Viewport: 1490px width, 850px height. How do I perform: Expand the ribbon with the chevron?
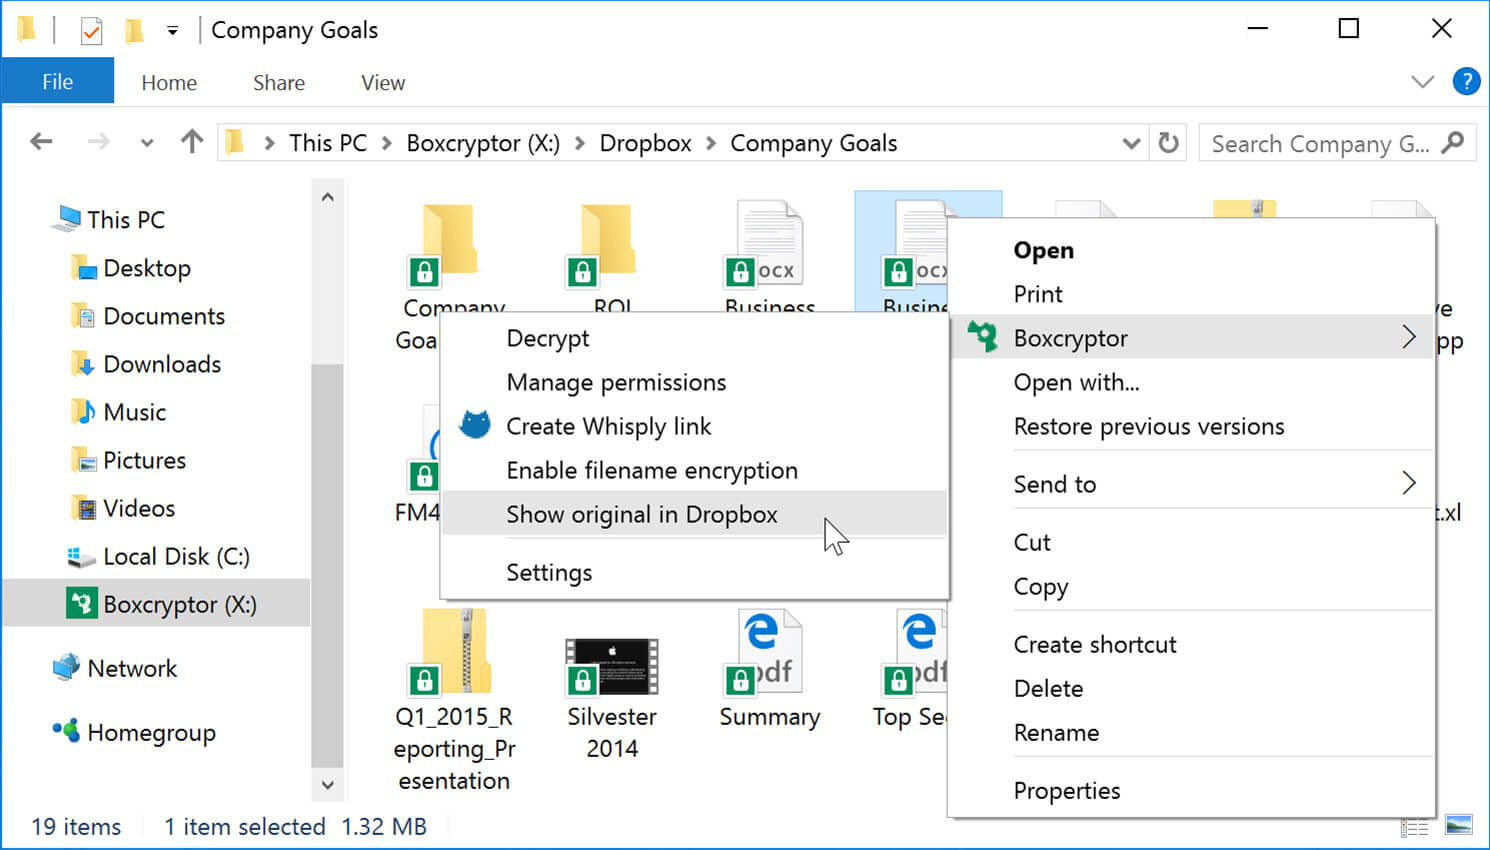(x=1422, y=82)
